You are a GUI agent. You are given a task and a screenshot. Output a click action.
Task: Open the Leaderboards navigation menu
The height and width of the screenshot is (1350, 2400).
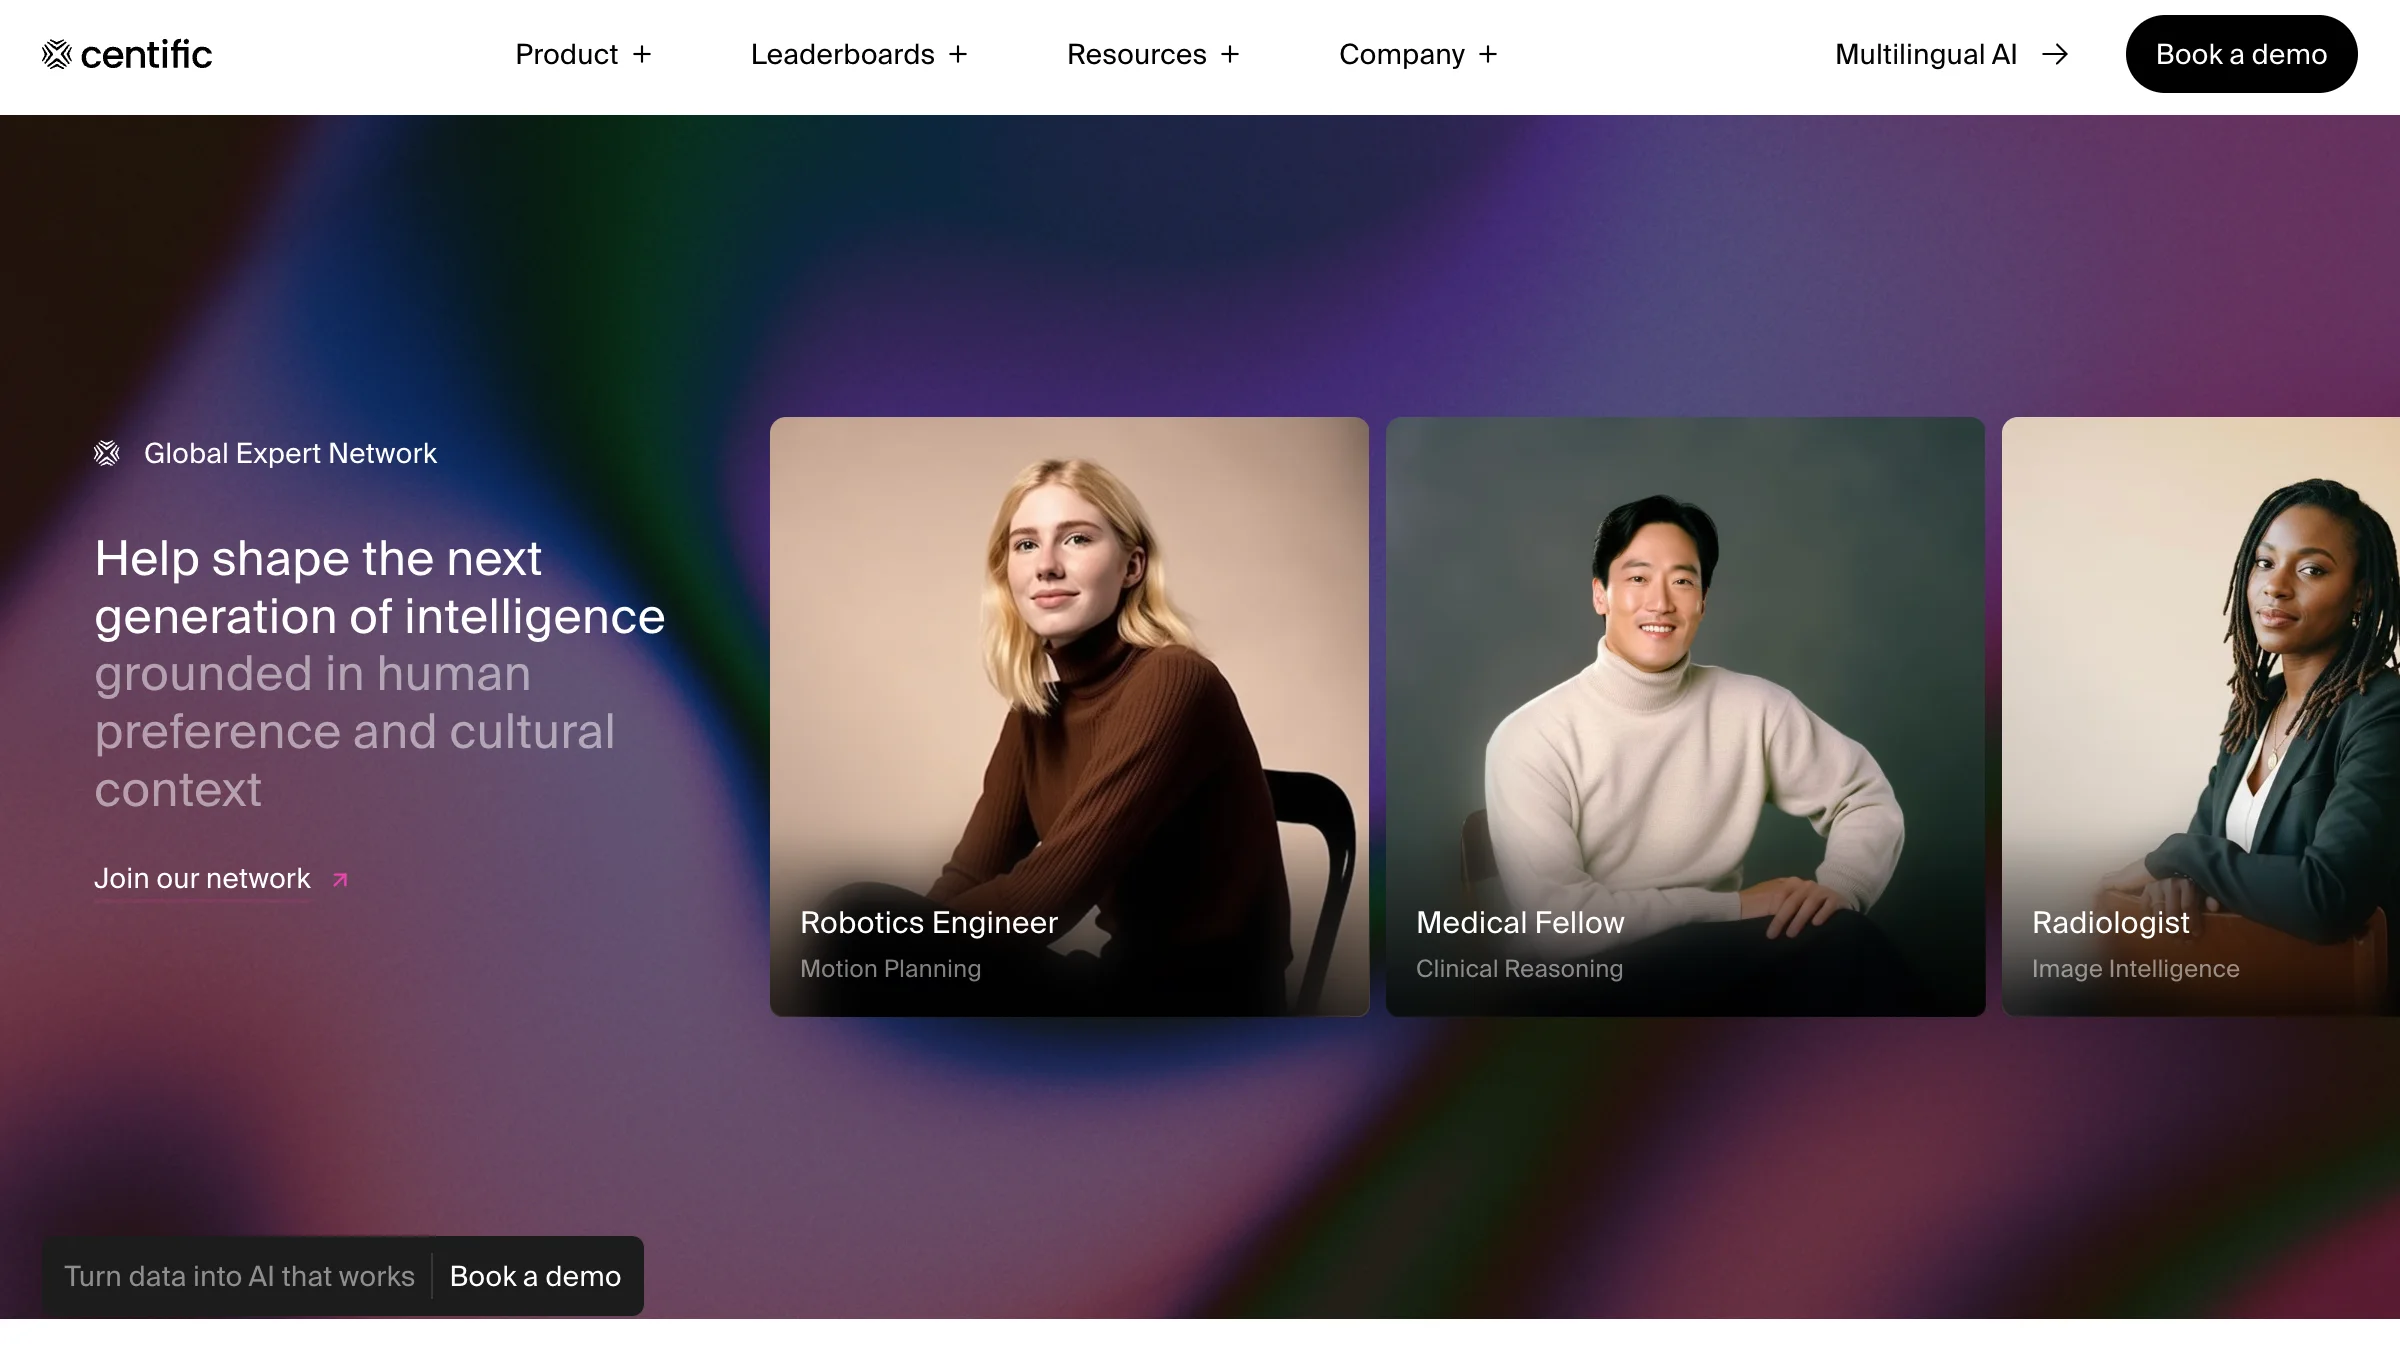pyautogui.click(x=842, y=54)
